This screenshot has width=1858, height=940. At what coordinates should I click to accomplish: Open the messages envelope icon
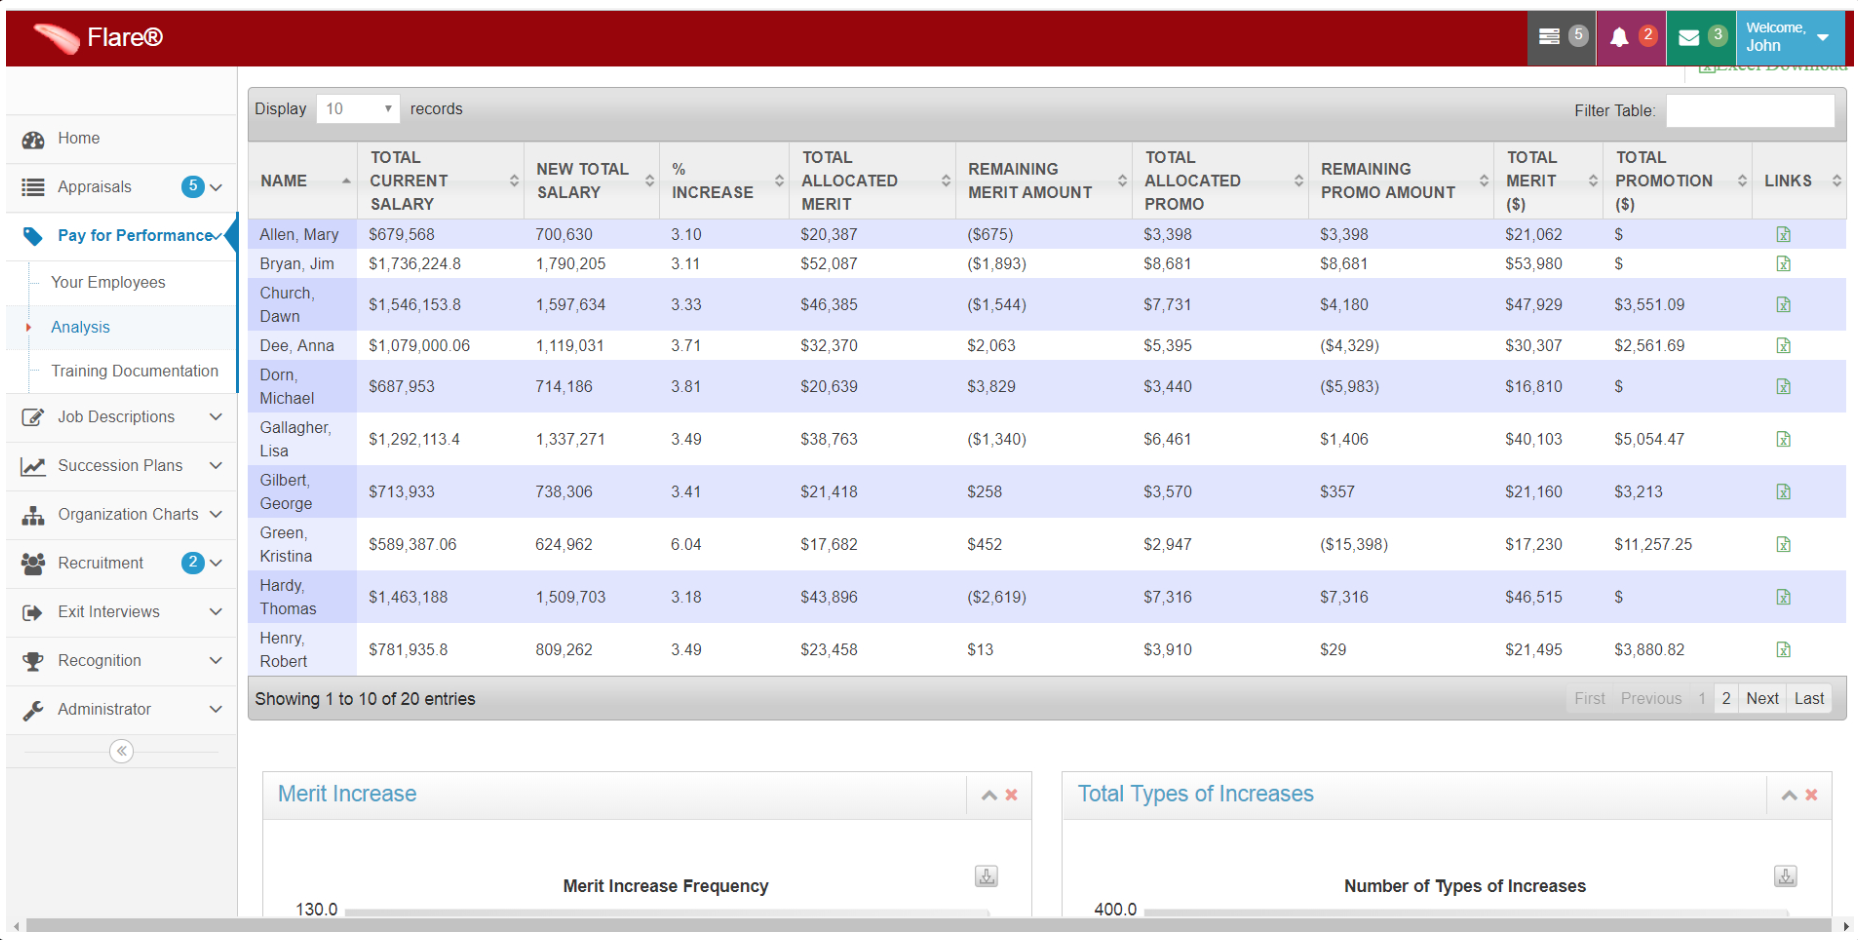coord(1689,37)
